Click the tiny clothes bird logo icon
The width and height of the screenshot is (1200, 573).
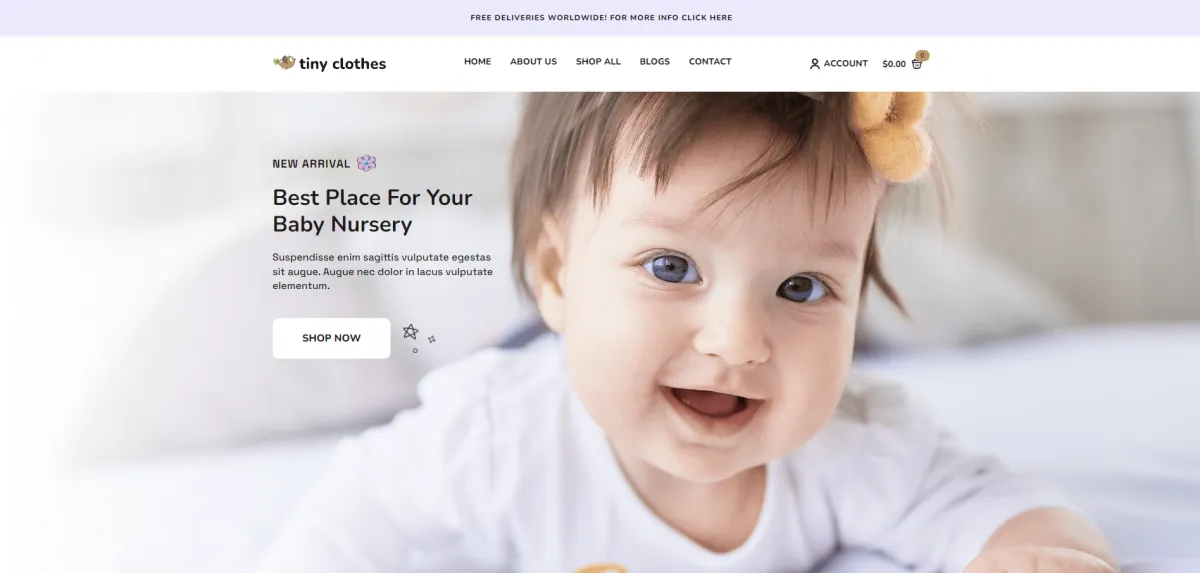284,63
